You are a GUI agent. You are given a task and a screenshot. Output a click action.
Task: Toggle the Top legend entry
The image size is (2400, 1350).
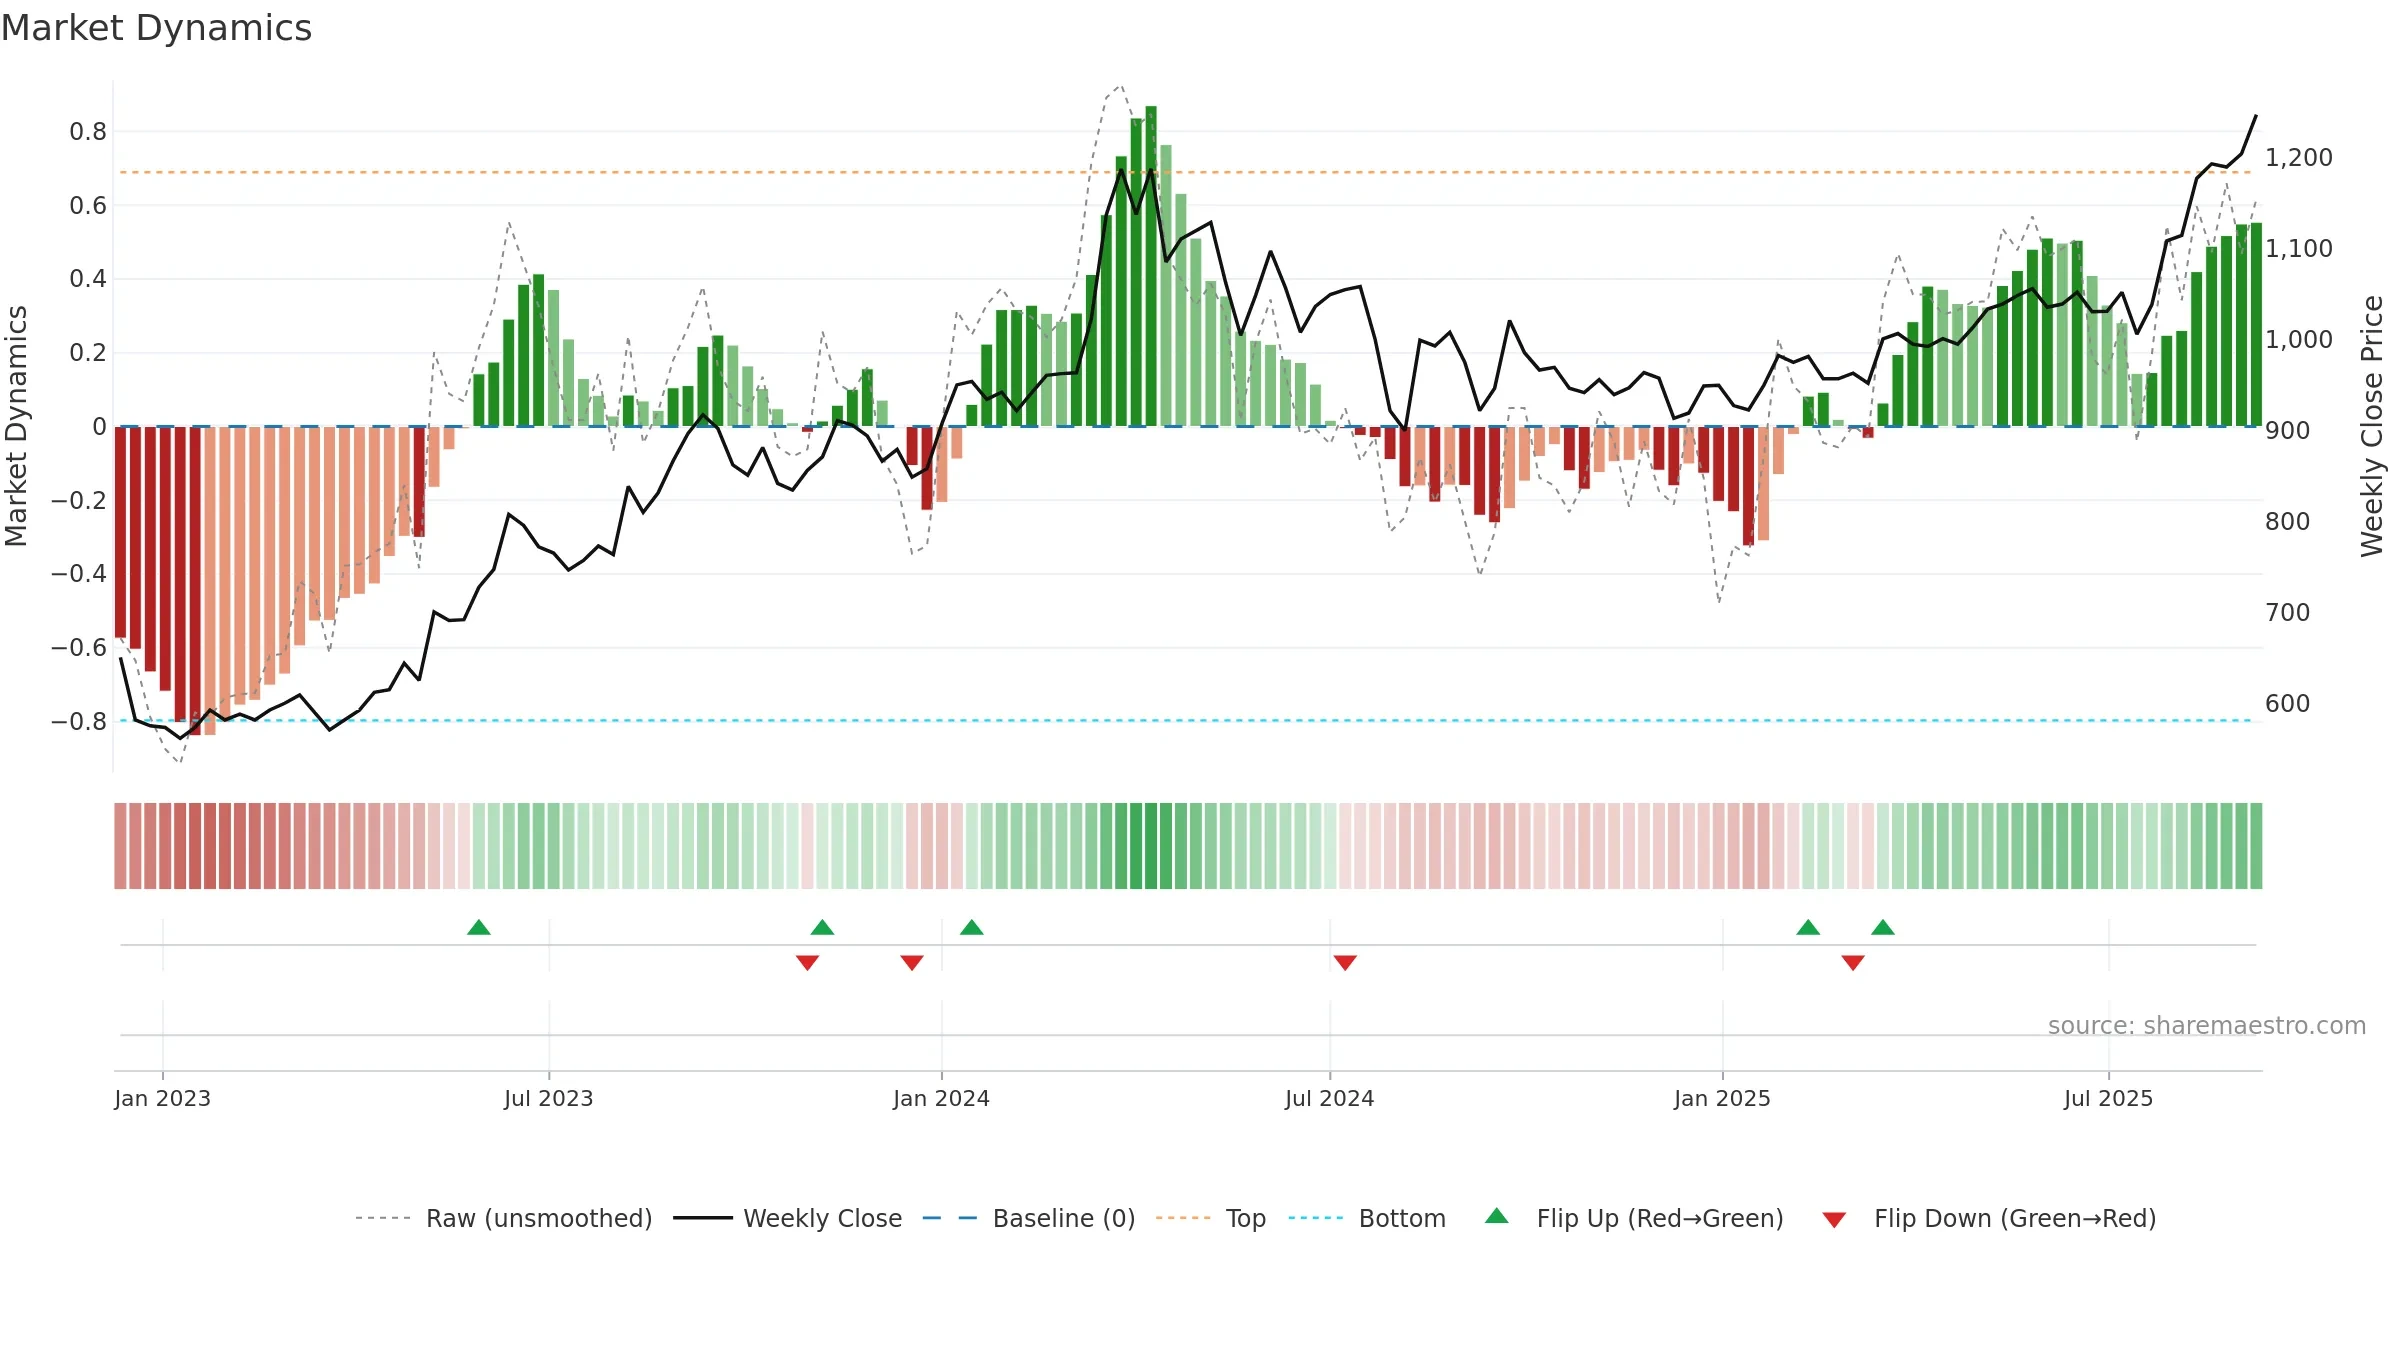tap(1210, 1218)
